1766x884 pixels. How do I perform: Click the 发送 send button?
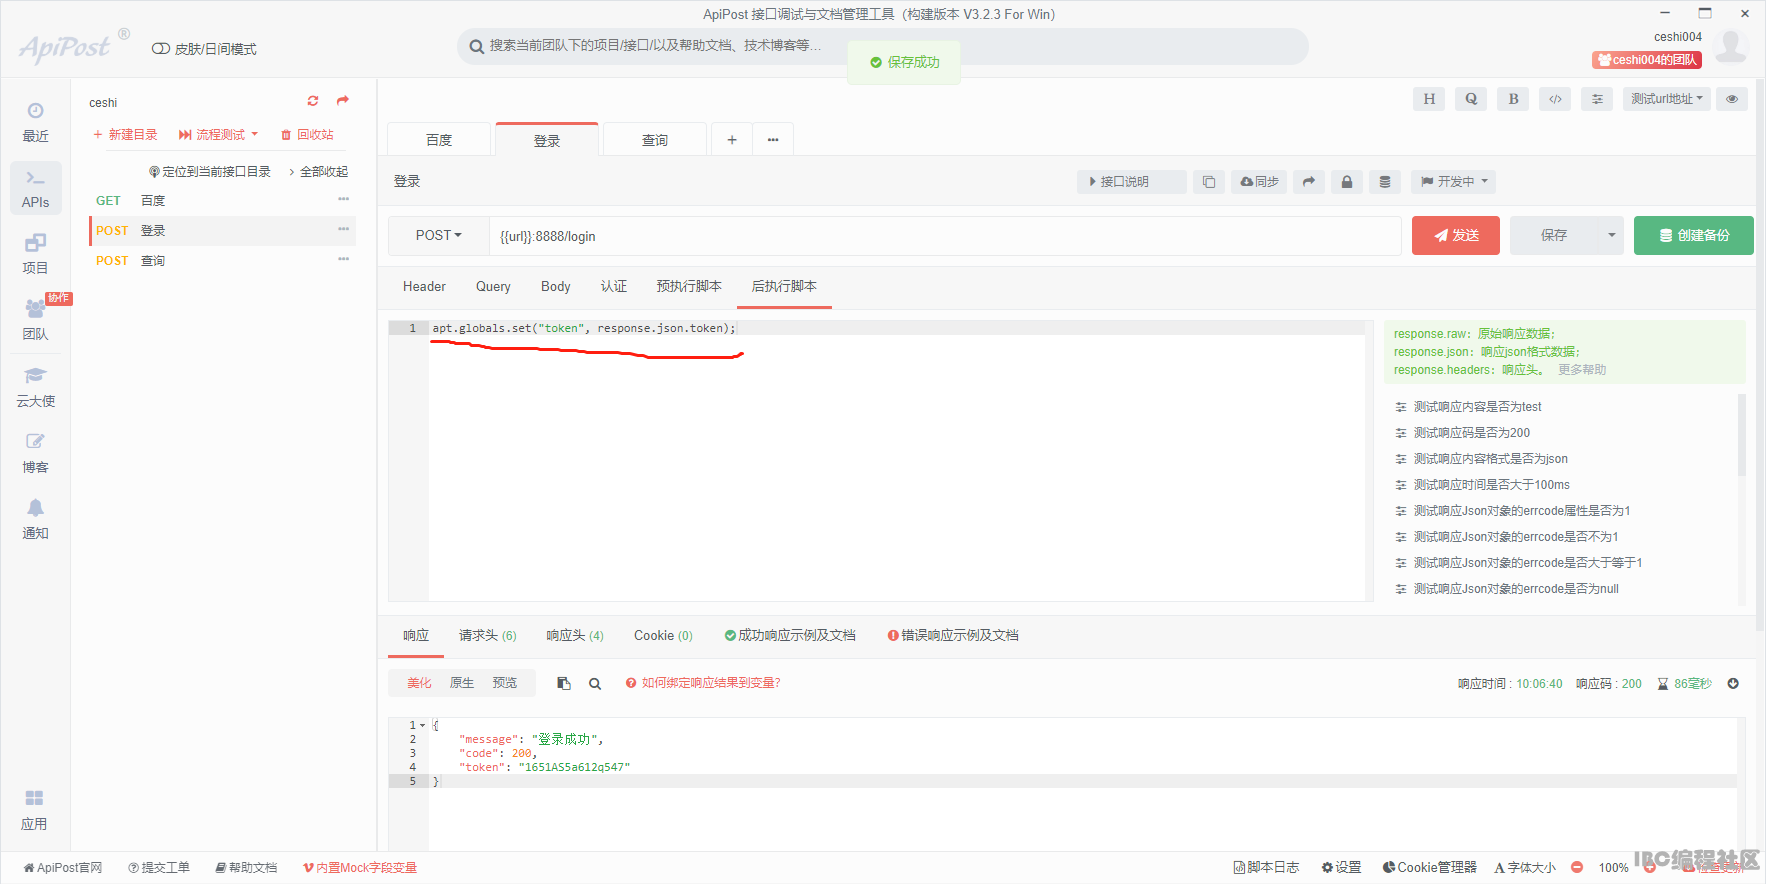pyautogui.click(x=1456, y=236)
